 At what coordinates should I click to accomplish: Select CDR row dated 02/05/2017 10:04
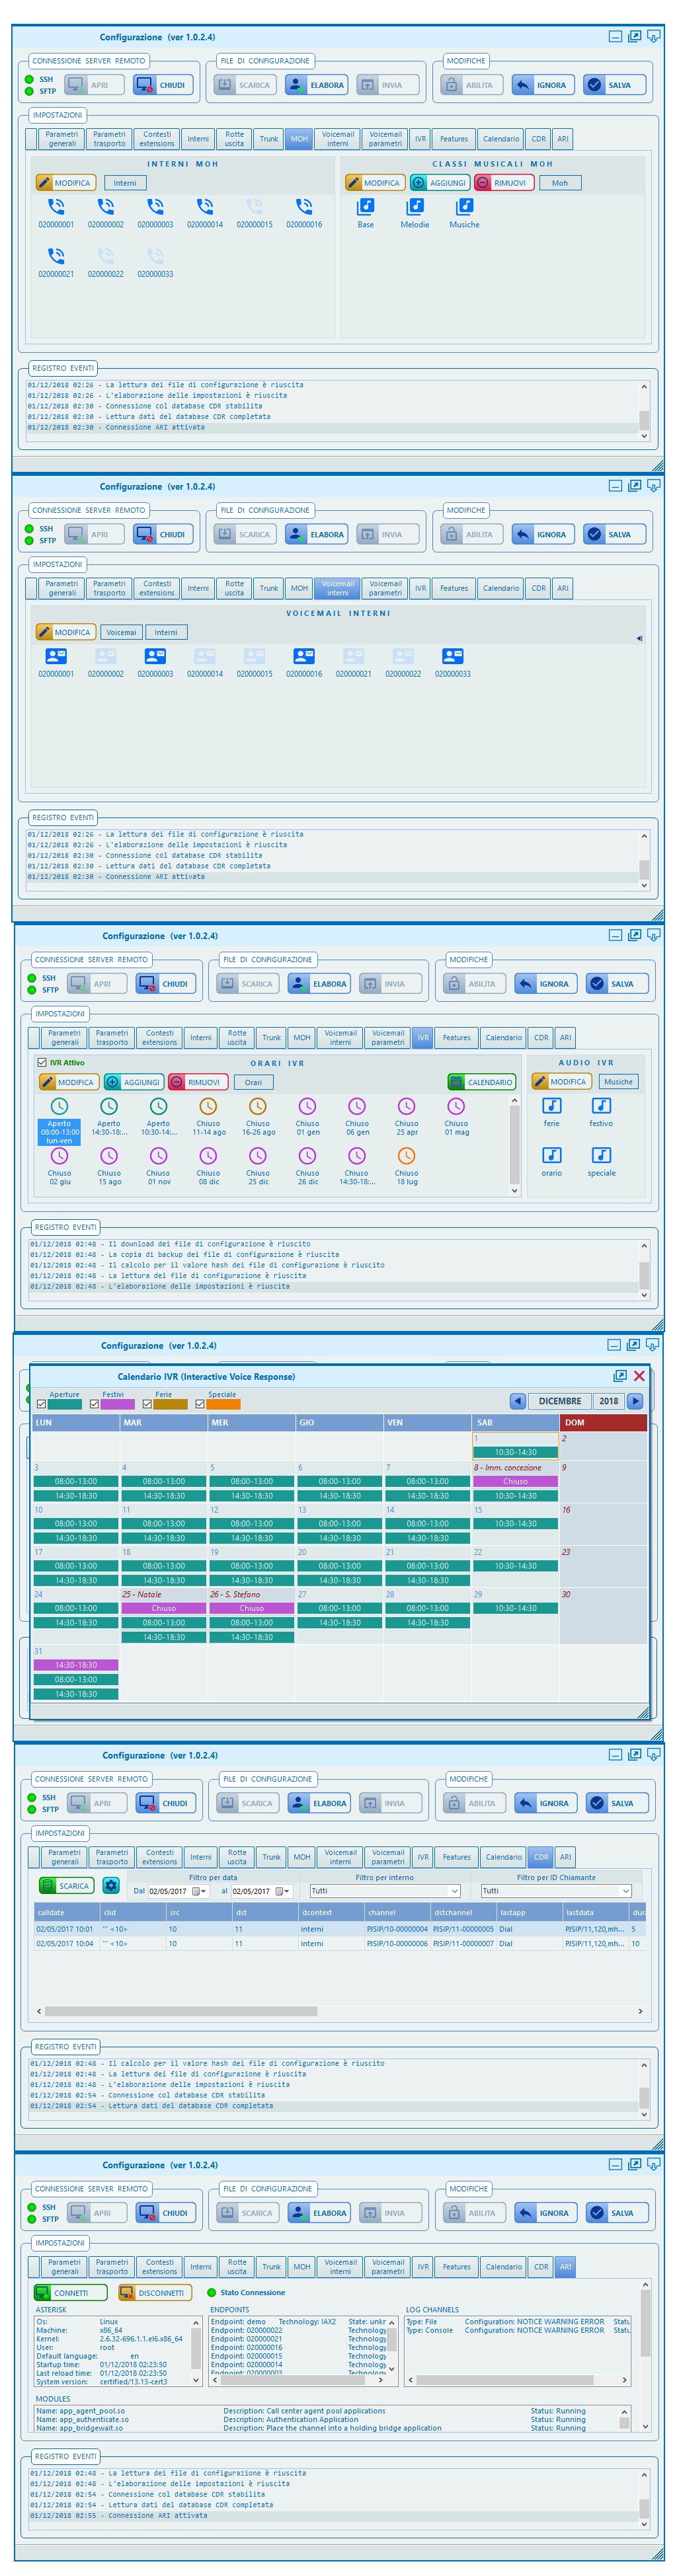point(340,1944)
